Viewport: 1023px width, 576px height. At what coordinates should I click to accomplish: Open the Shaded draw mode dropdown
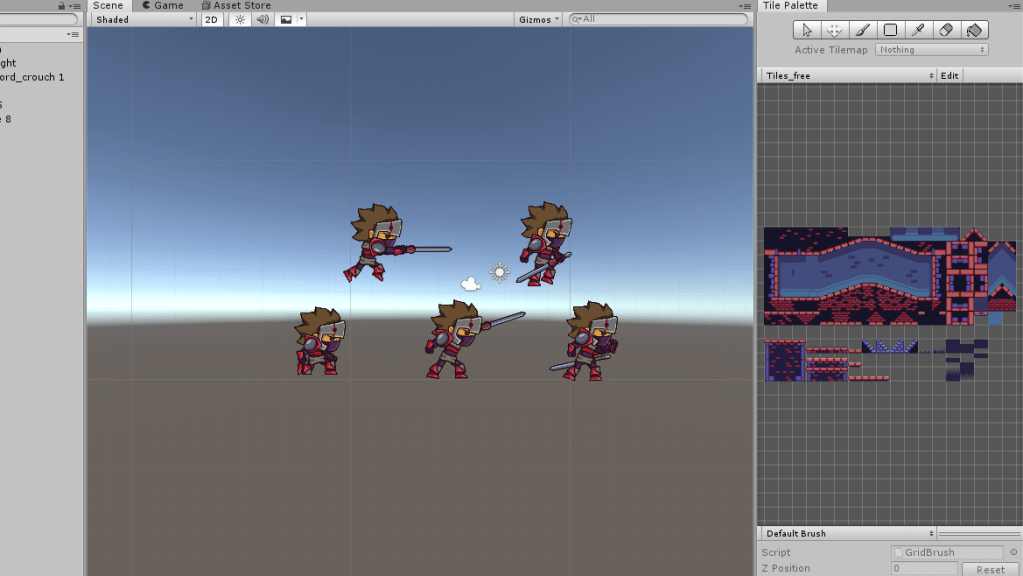point(143,19)
